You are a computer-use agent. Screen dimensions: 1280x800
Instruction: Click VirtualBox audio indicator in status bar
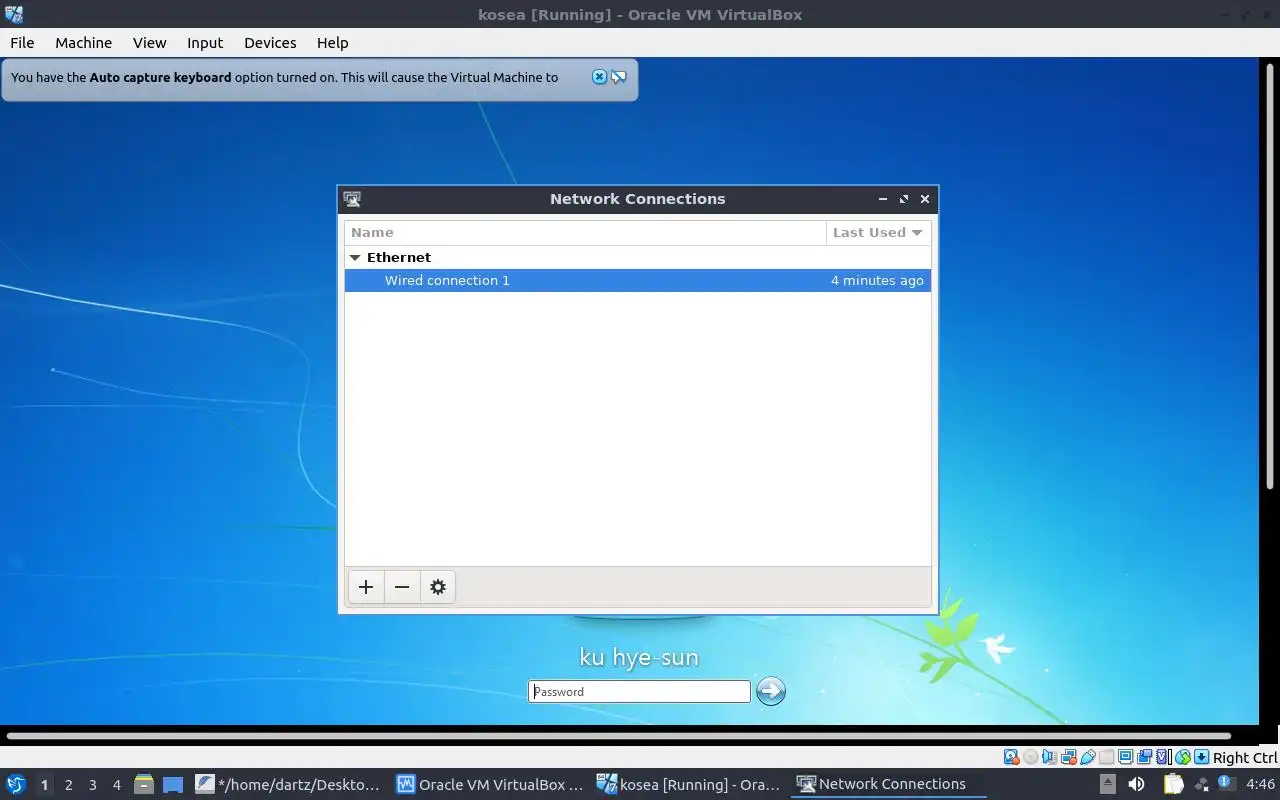coord(1050,757)
